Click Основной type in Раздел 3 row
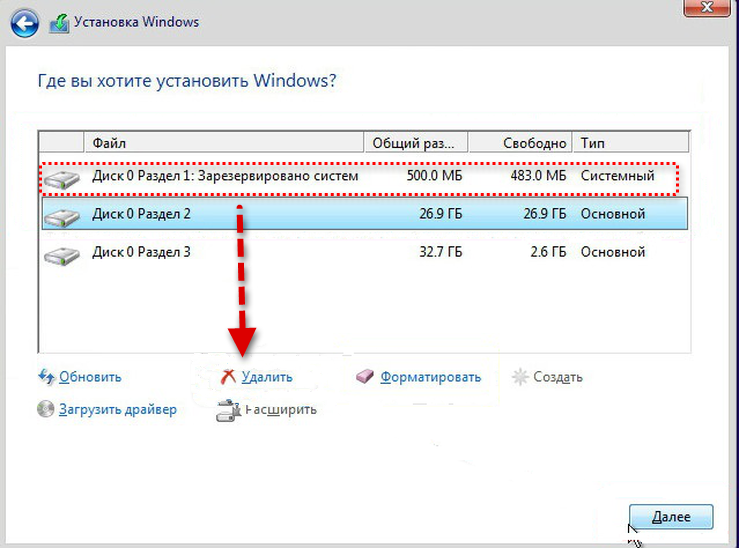 pos(613,252)
